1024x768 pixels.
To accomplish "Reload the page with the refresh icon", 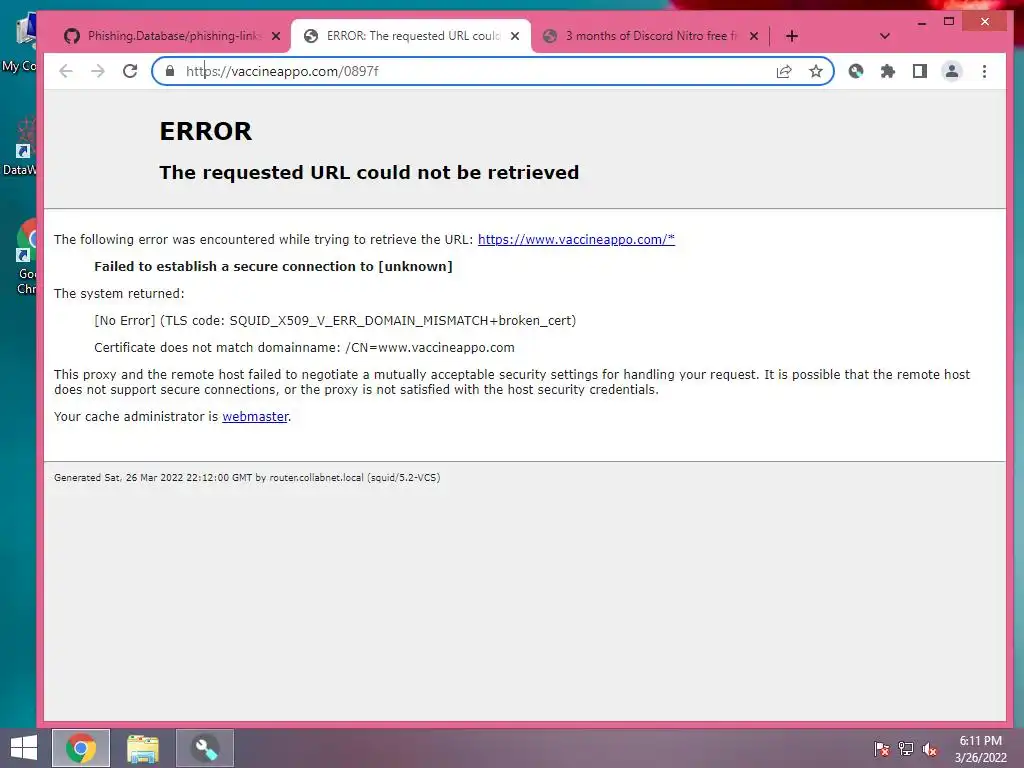I will point(130,71).
